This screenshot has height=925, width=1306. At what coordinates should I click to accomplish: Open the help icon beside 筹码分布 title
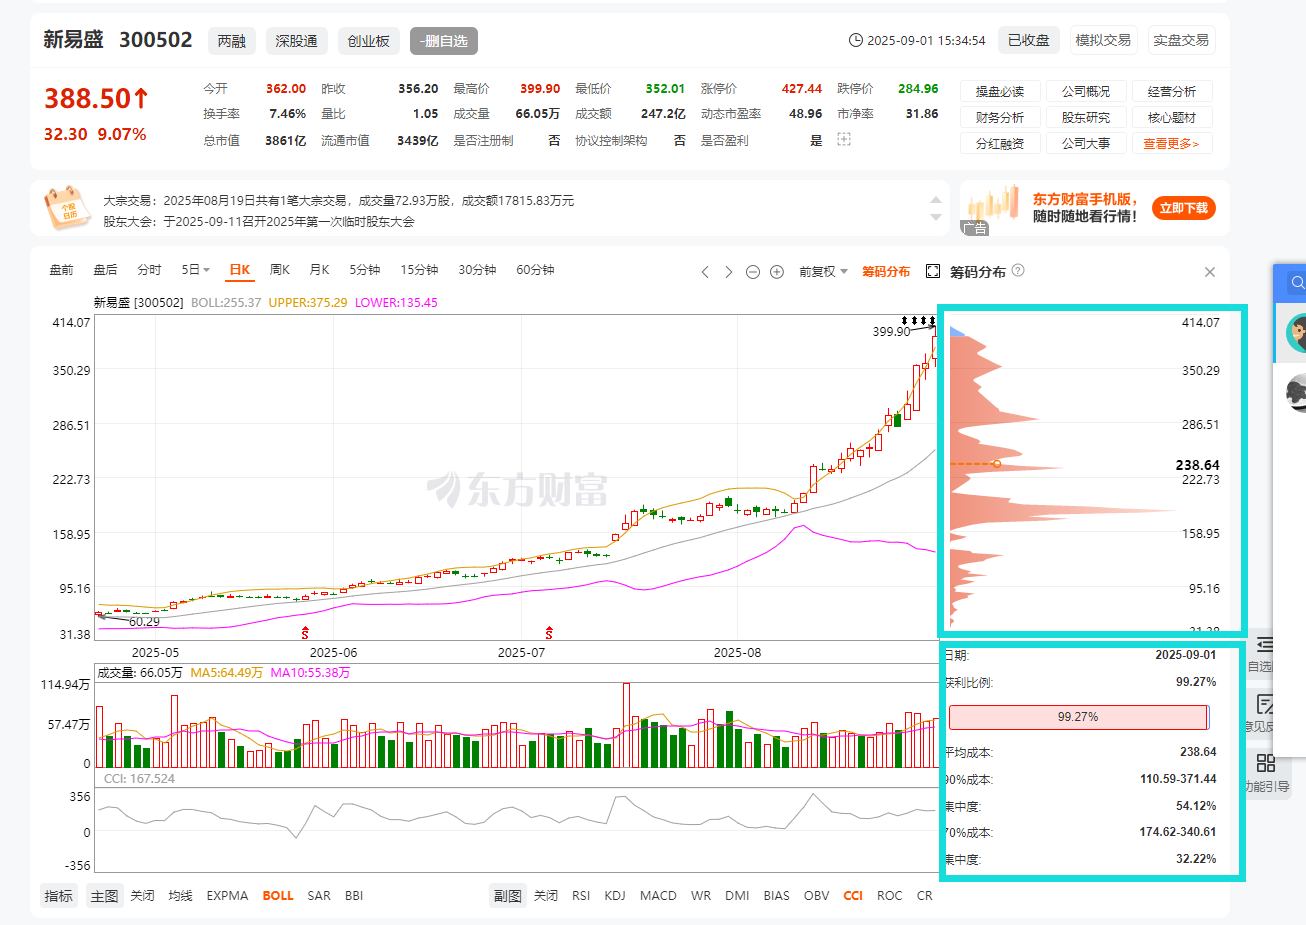[x=1018, y=271]
